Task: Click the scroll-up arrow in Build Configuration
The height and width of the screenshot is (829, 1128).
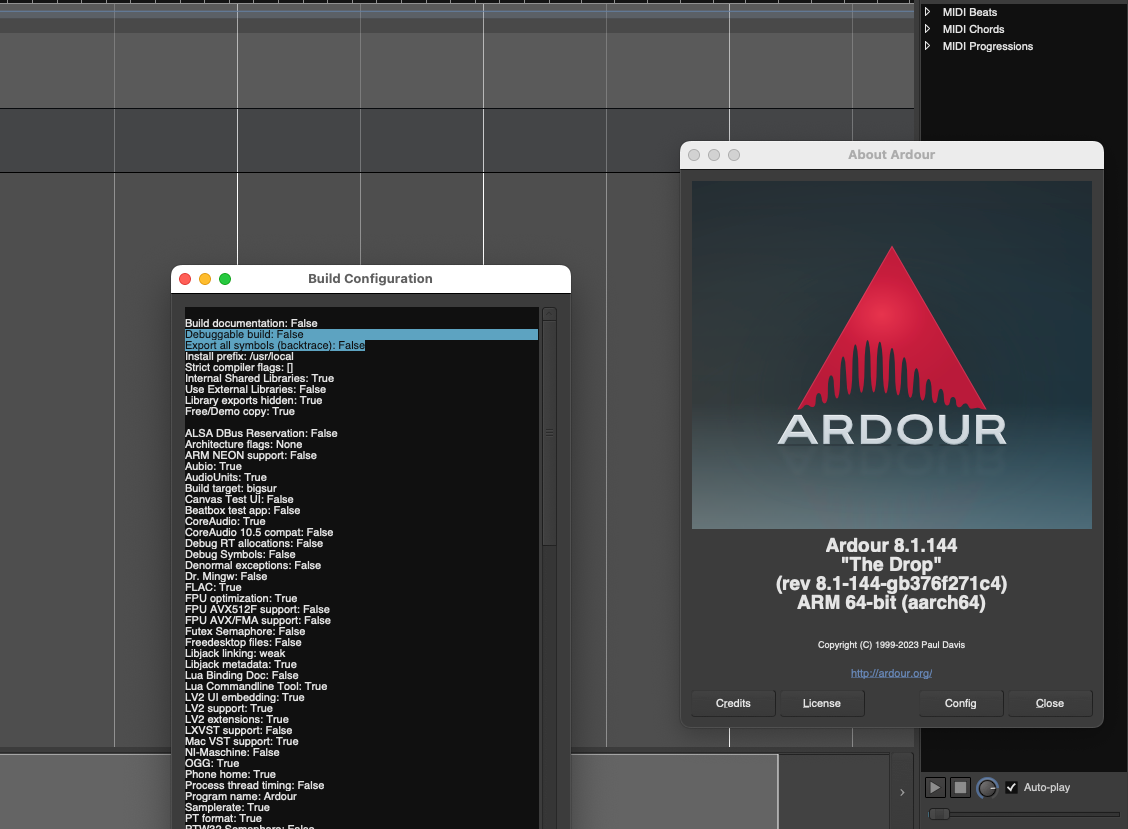Action: point(549,314)
